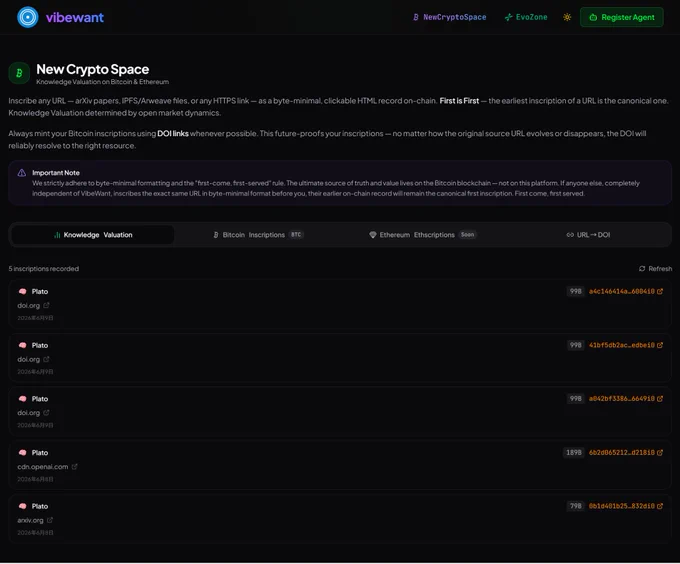This screenshot has height=564, width=680.
Task: Click external link icon after a042bf3386 hash
Action: [x=660, y=399]
